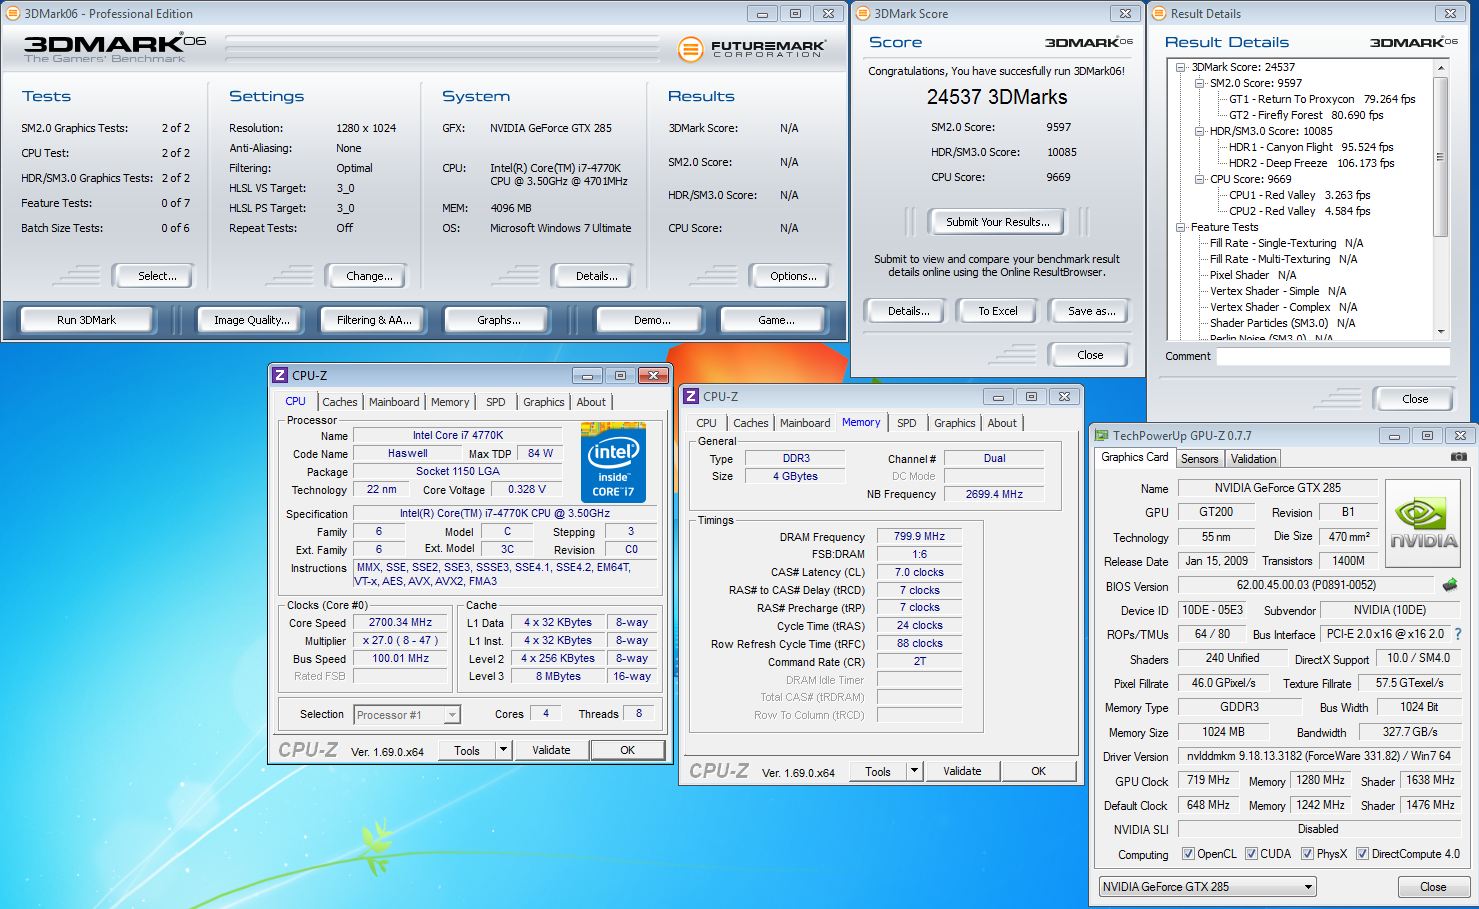Click Details... button in Score window
Image resolution: width=1479 pixels, height=909 pixels.
coord(908,311)
